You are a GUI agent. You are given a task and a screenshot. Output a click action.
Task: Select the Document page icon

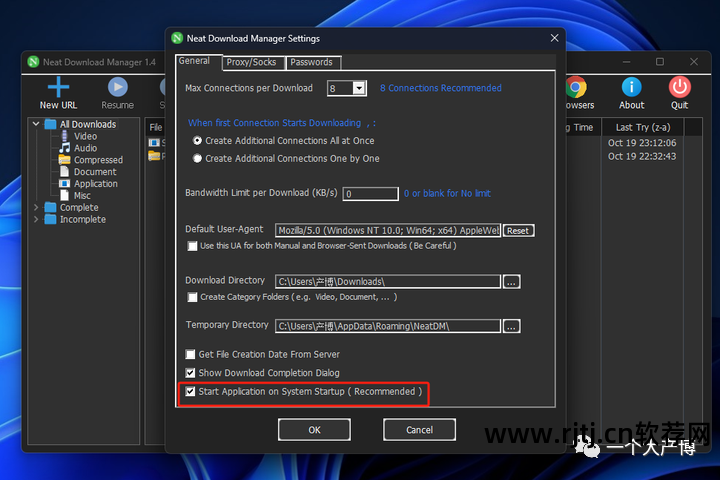[65, 172]
